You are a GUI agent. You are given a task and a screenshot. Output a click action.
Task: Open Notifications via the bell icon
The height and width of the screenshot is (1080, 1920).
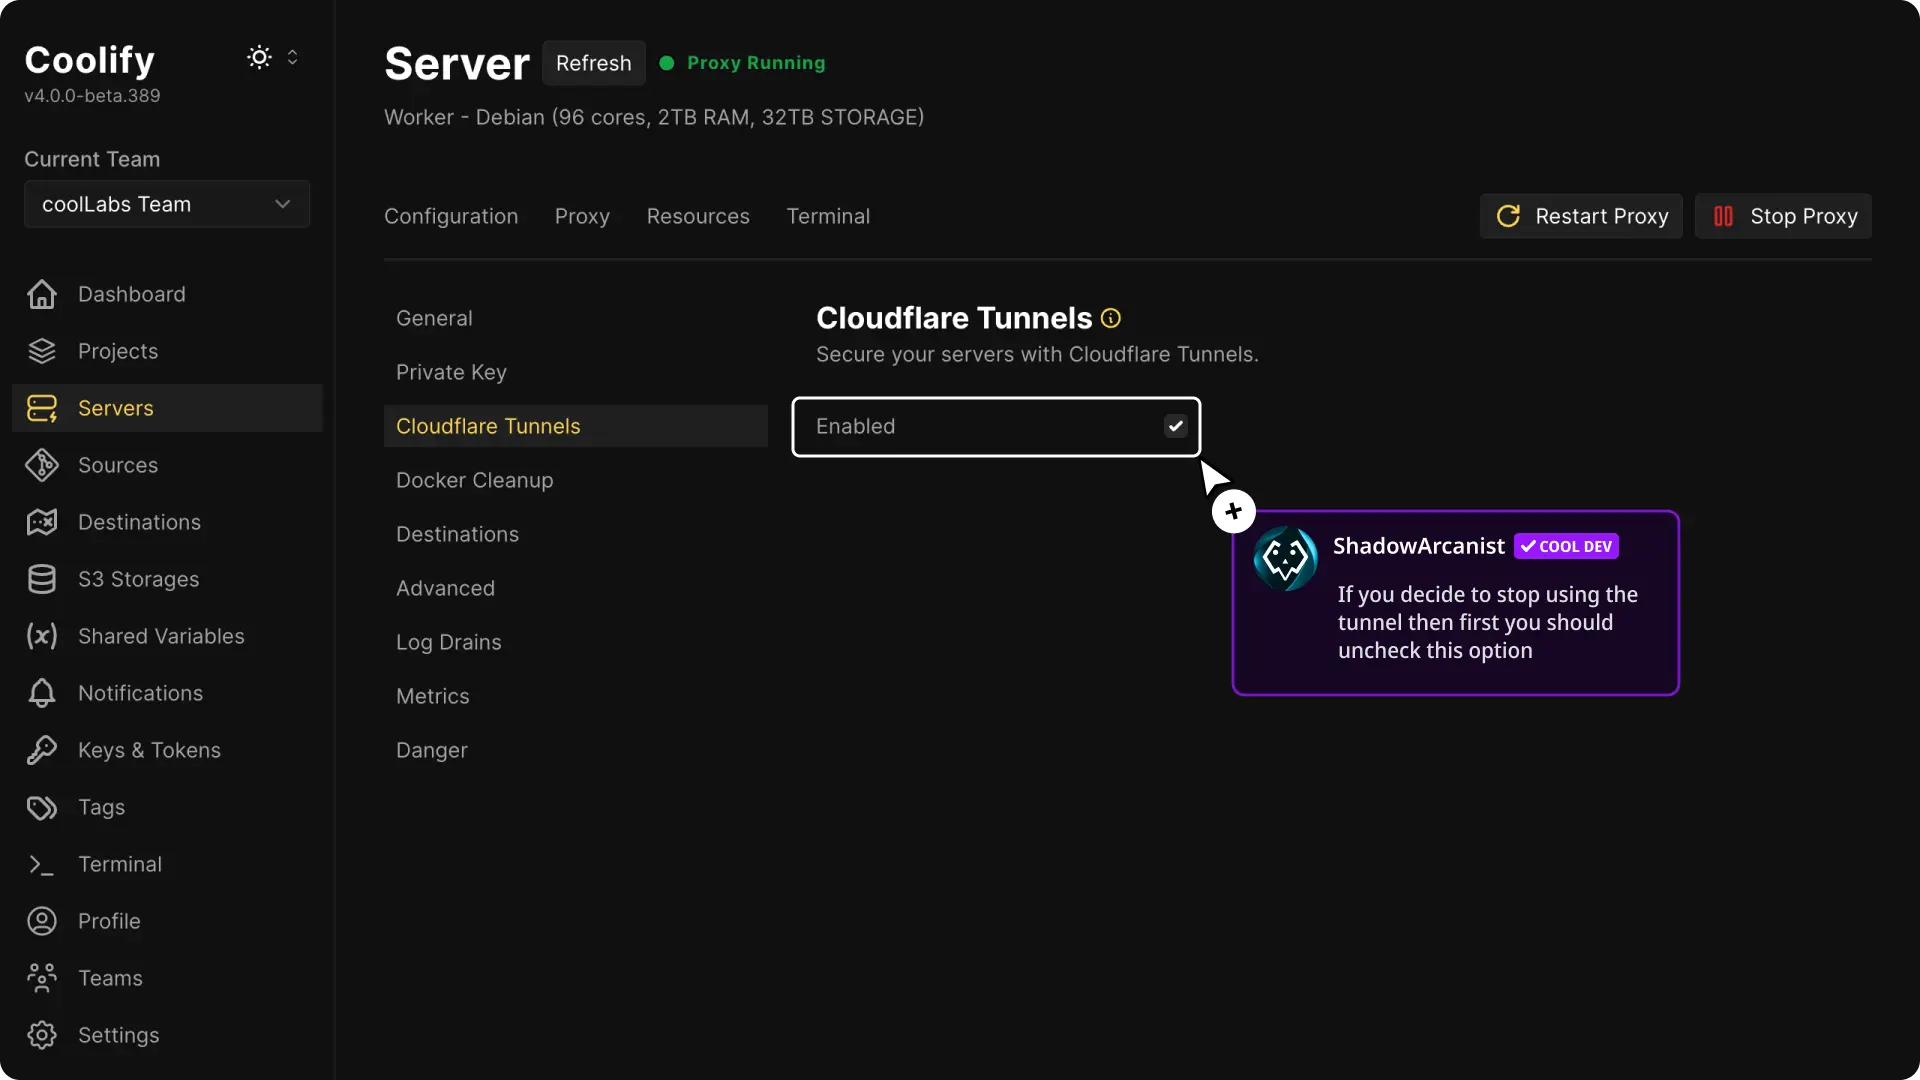[x=42, y=693]
